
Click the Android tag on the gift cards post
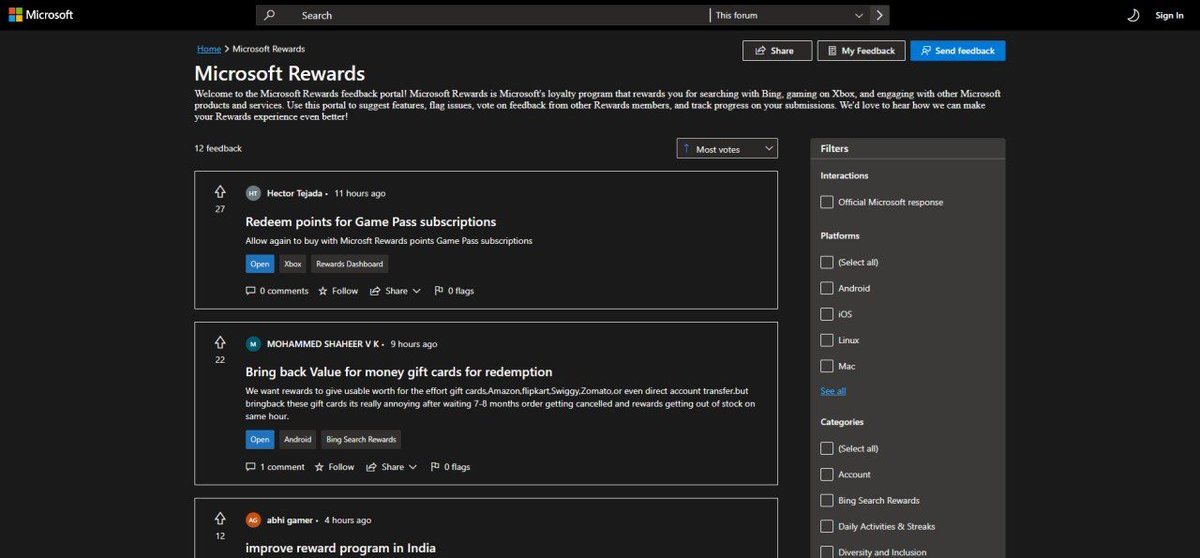298,439
